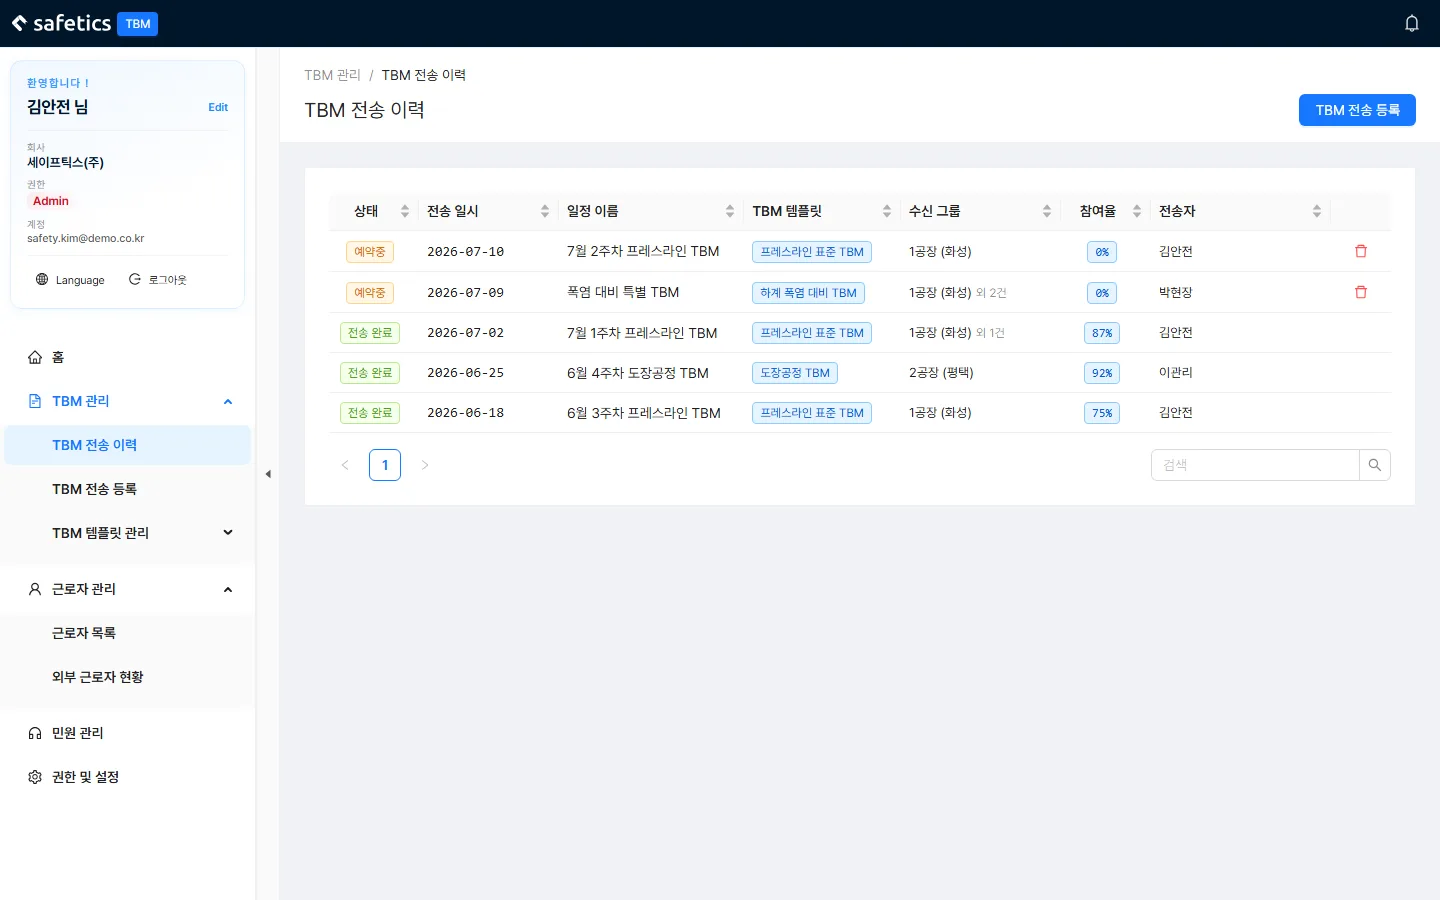The height and width of the screenshot is (900, 1440).
Task: Click the 민원 관리 headset icon
Action: pyautogui.click(x=35, y=733)
